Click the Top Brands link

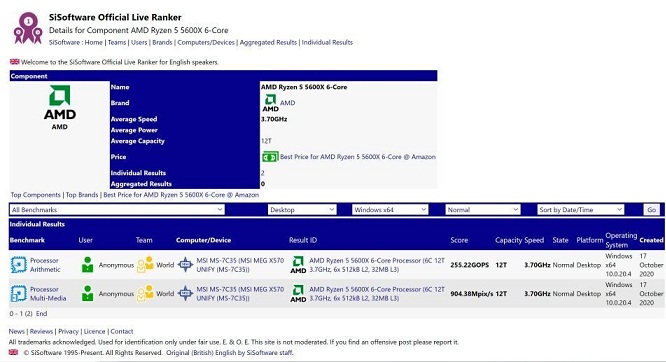[82, 195]
